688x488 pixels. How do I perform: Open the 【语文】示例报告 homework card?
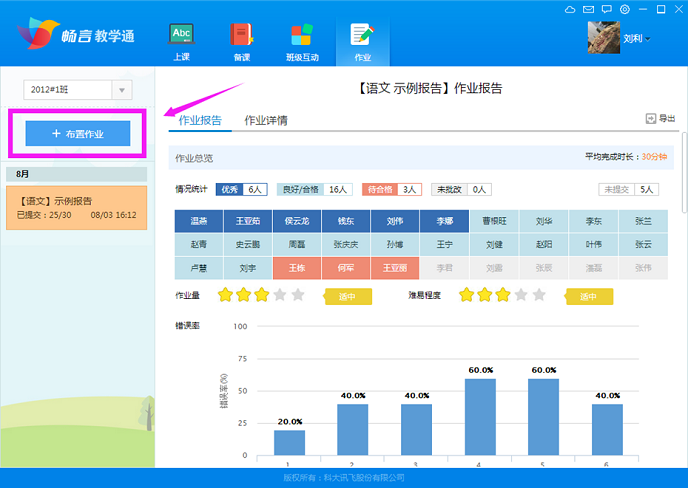(77, 207)
